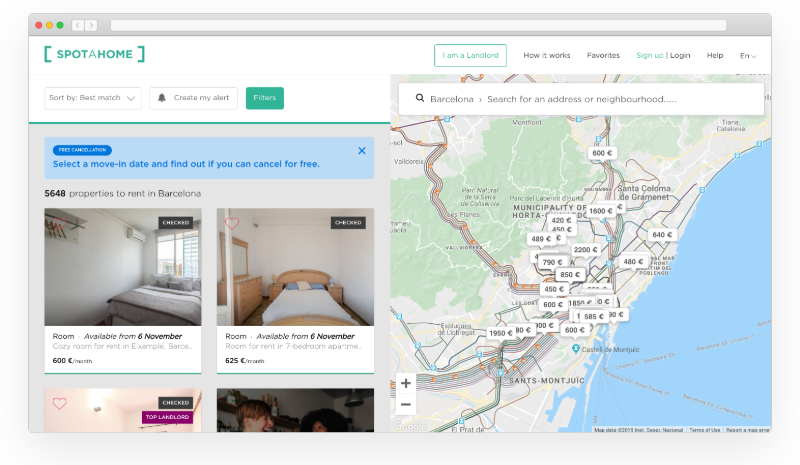This screenshot has height=465, width=800.
Task: Open the 7-bedroom apartment room photo
Action: tap(295, 267)
